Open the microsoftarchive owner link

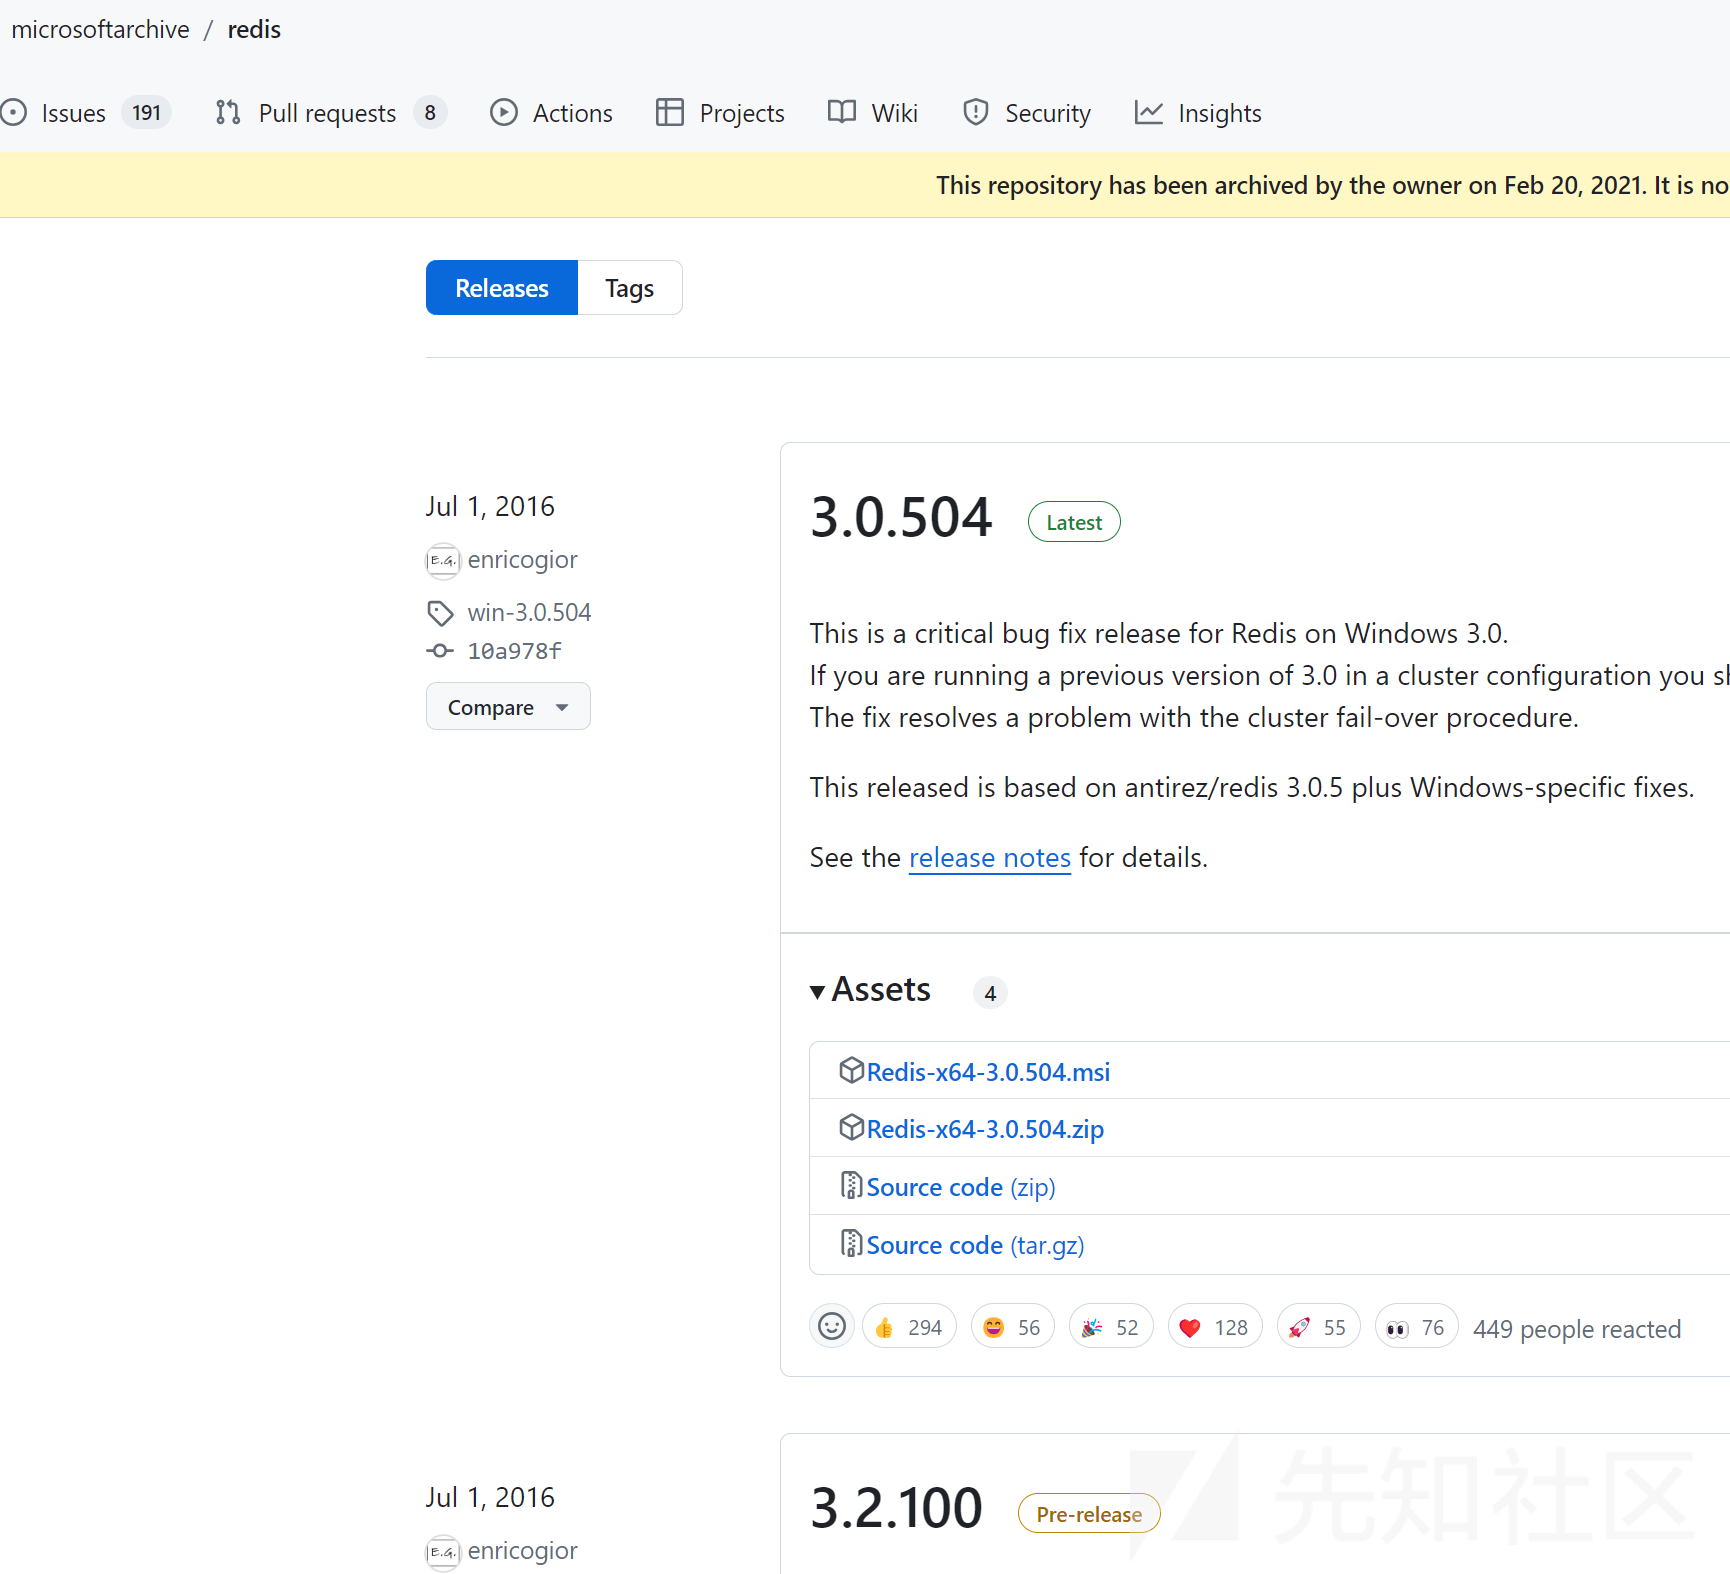(x=100, y=30)
